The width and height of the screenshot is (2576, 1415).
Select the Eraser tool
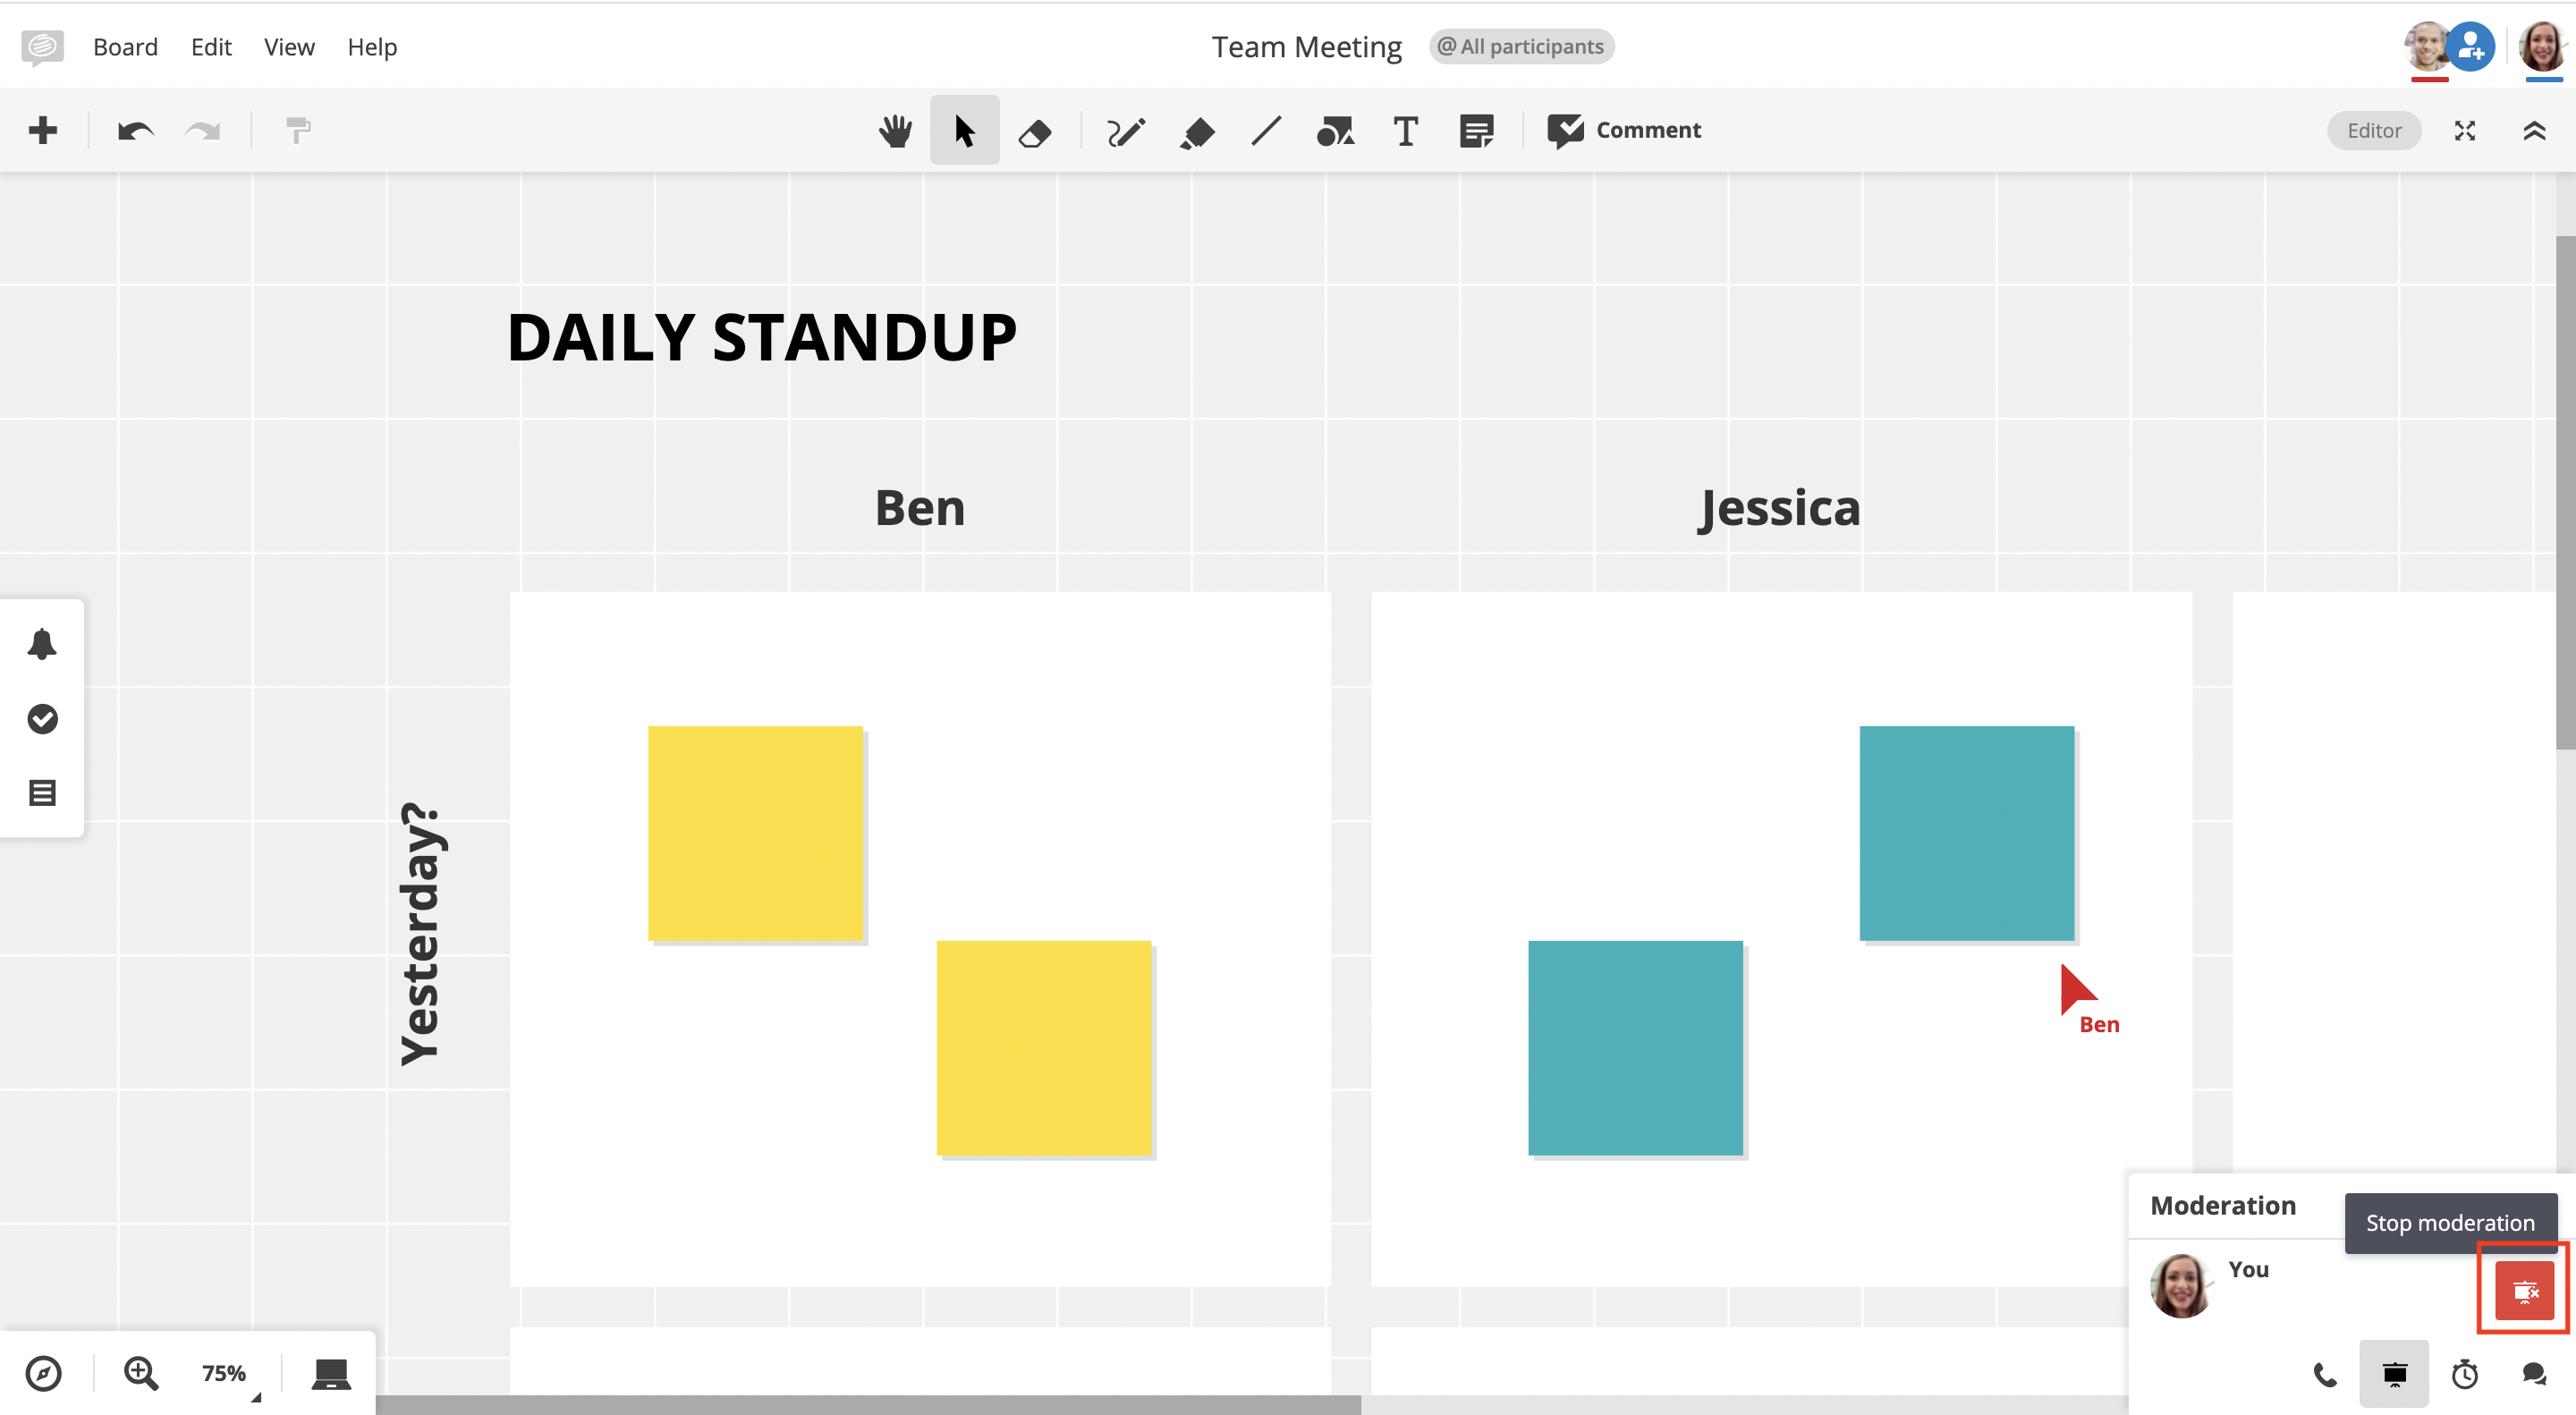[1034, 131]
